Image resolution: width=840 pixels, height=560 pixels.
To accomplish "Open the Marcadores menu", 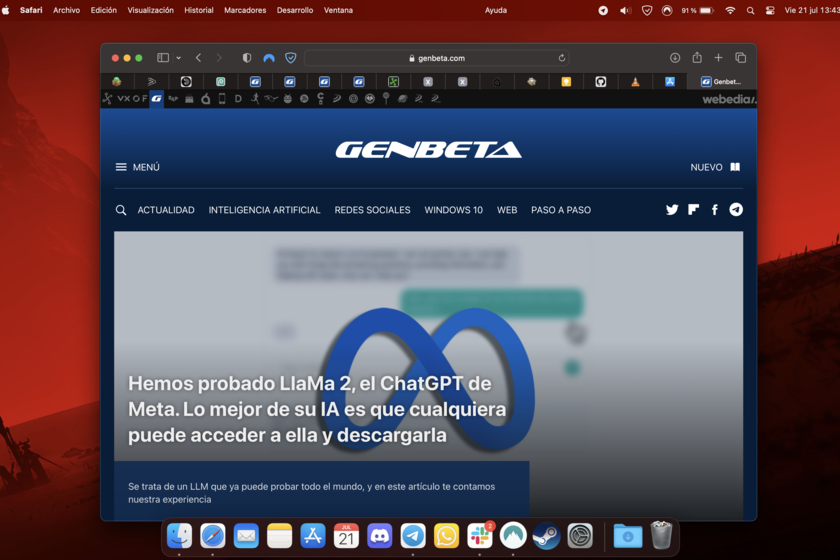I will coord(245,10).
